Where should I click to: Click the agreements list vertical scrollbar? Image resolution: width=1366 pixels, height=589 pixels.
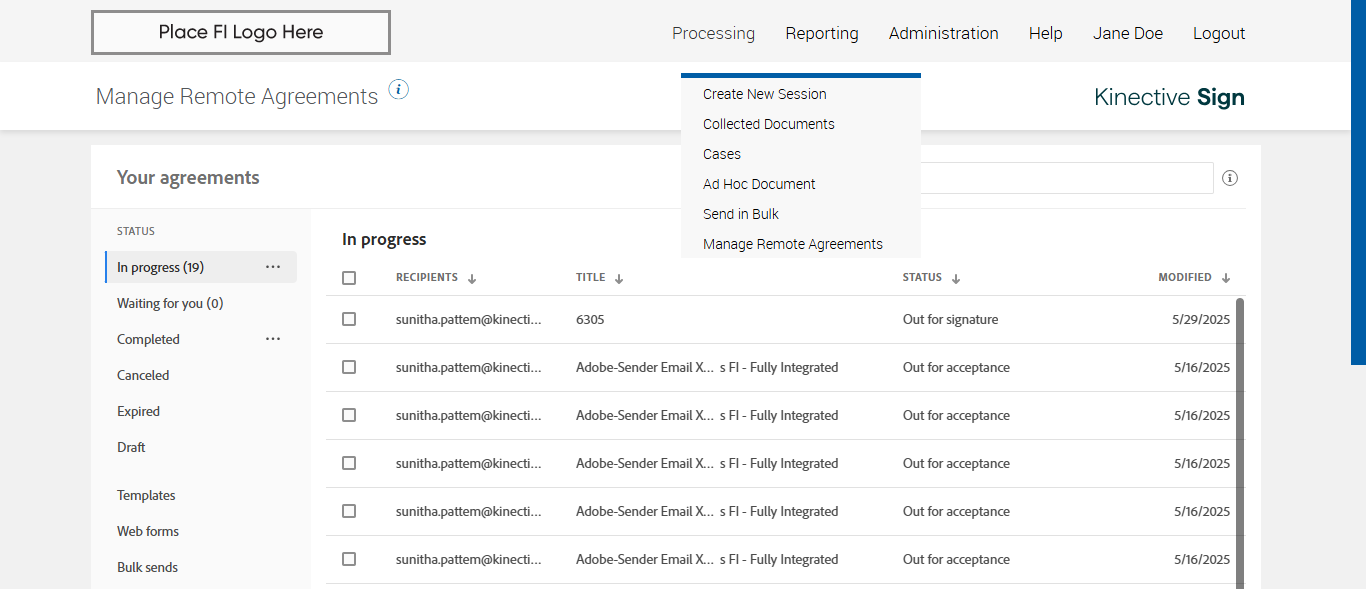(1240, 440)
